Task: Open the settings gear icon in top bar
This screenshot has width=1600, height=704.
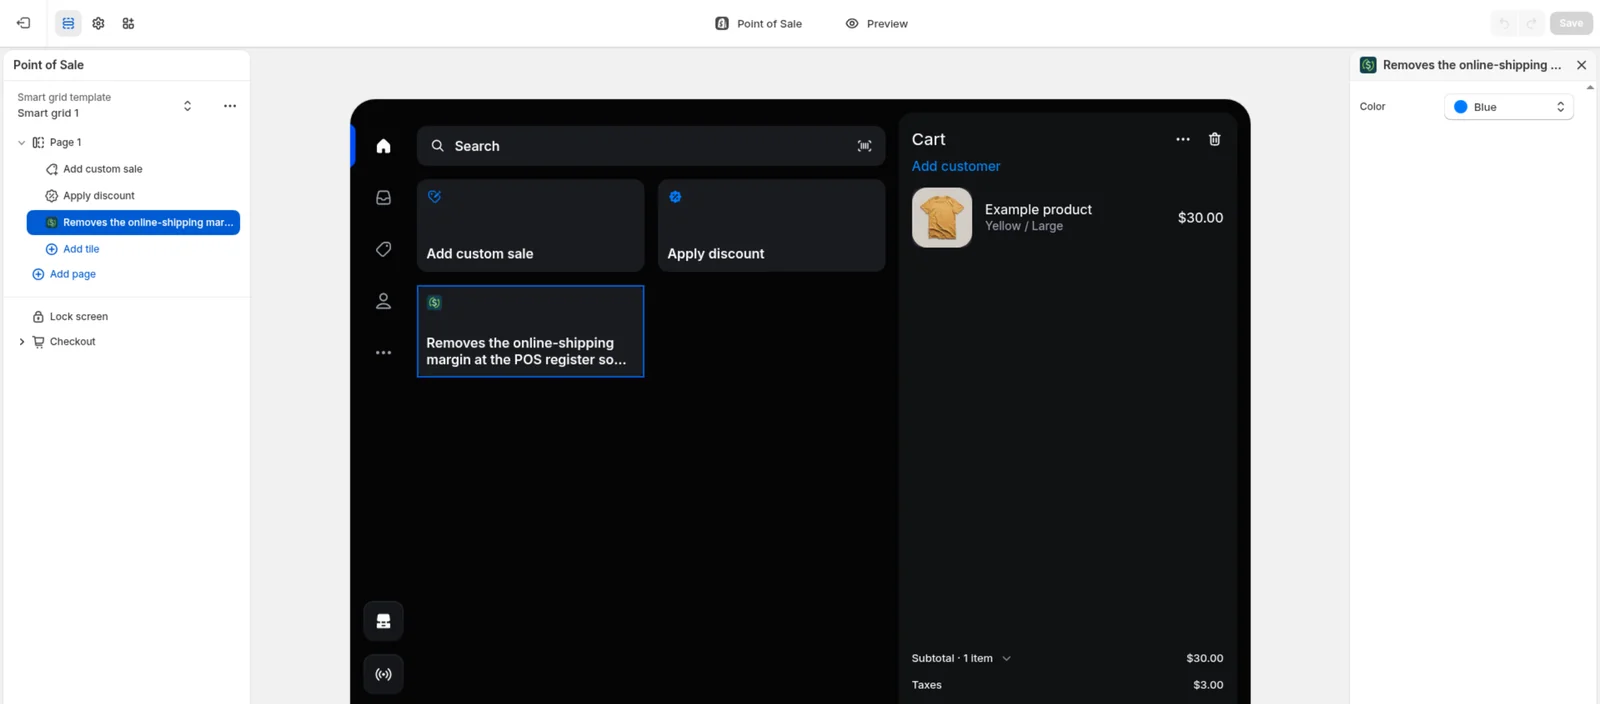Action: click(x=98, y=23)
